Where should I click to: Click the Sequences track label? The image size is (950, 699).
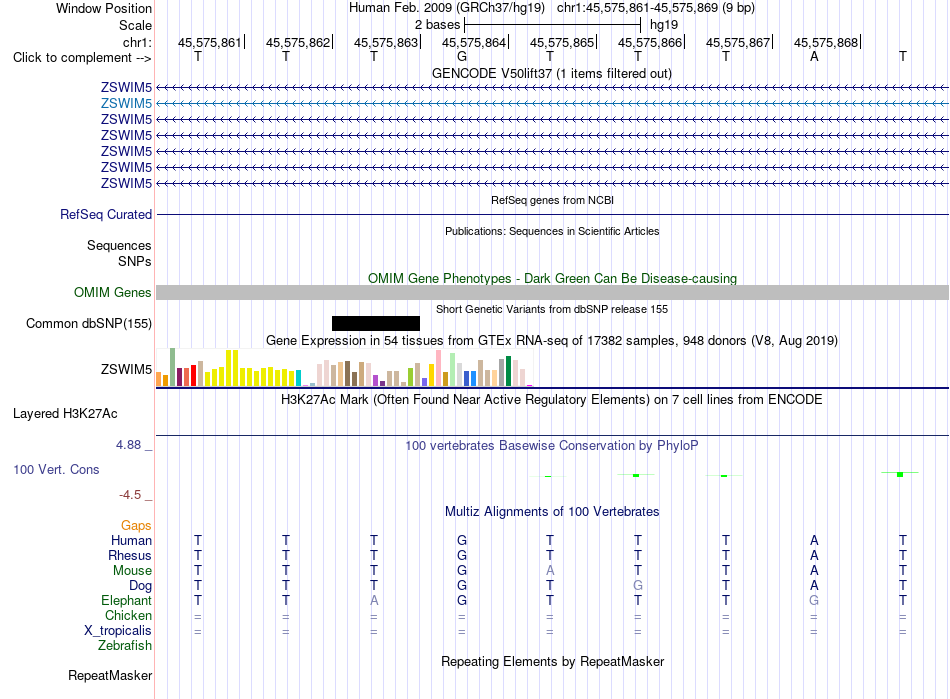pos(119,245)
